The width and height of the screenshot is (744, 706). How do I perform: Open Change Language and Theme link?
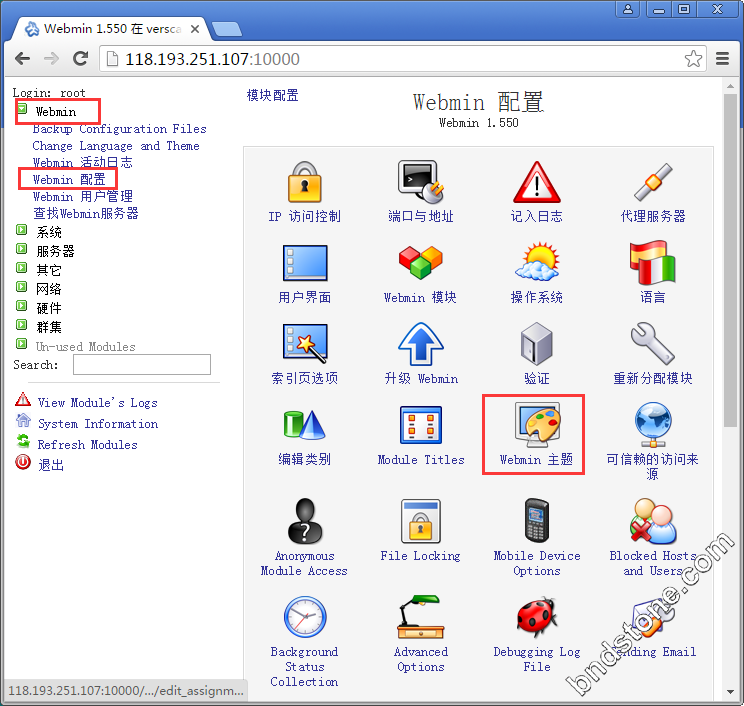116,146
